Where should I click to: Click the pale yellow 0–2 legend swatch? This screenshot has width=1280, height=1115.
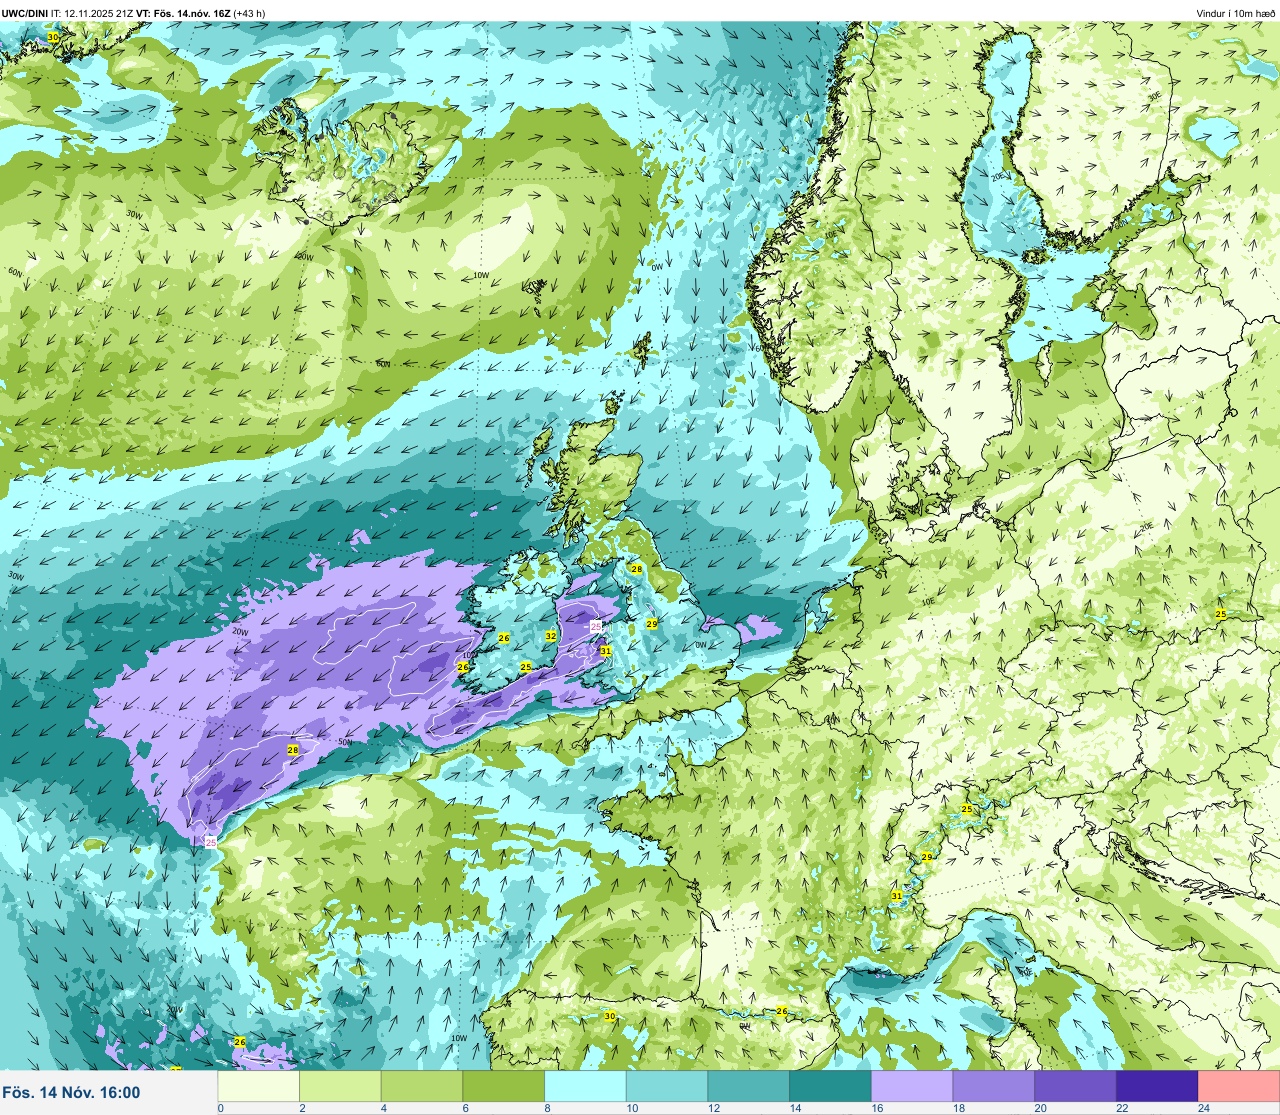259,1085
